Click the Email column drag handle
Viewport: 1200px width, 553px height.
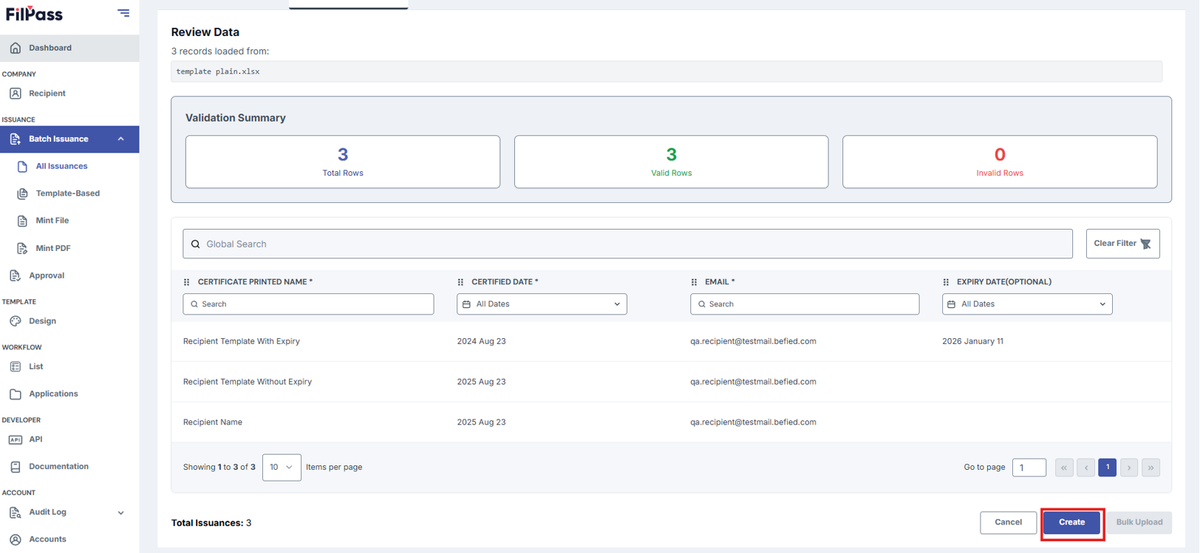tap(695, 282)
